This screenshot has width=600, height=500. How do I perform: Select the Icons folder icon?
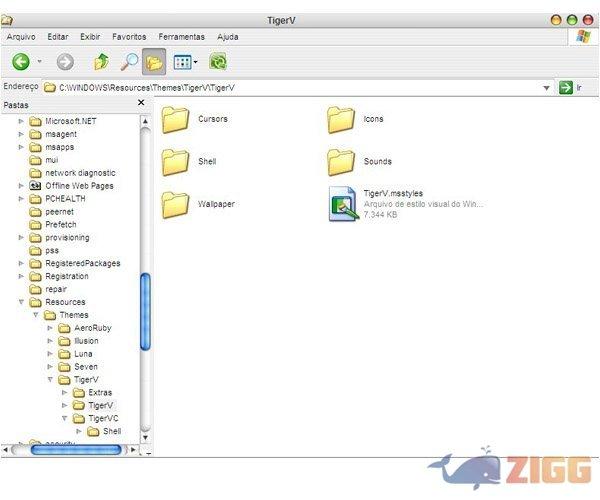(341, 120)
